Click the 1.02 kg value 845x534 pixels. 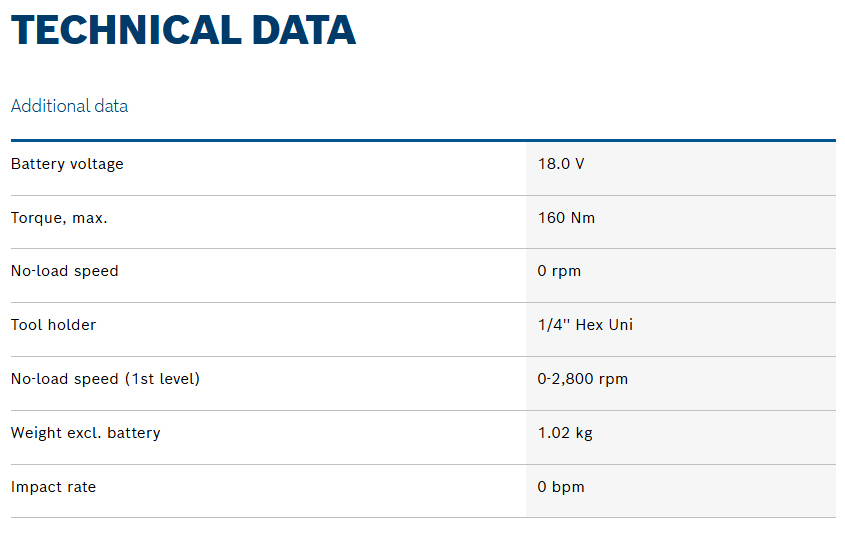pos(565,433)
